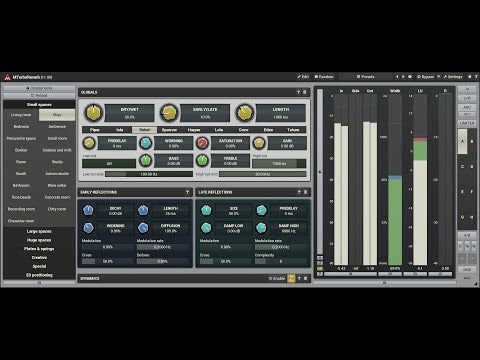
Task: Open help for the Globals panel
Action: (x=298, y=92)
